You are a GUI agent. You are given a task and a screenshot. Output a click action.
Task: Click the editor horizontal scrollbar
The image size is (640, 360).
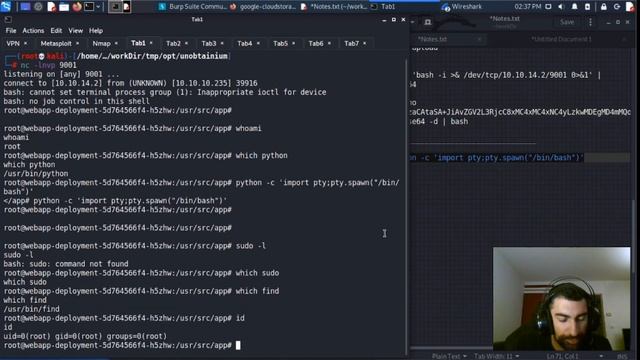[451, 348]
